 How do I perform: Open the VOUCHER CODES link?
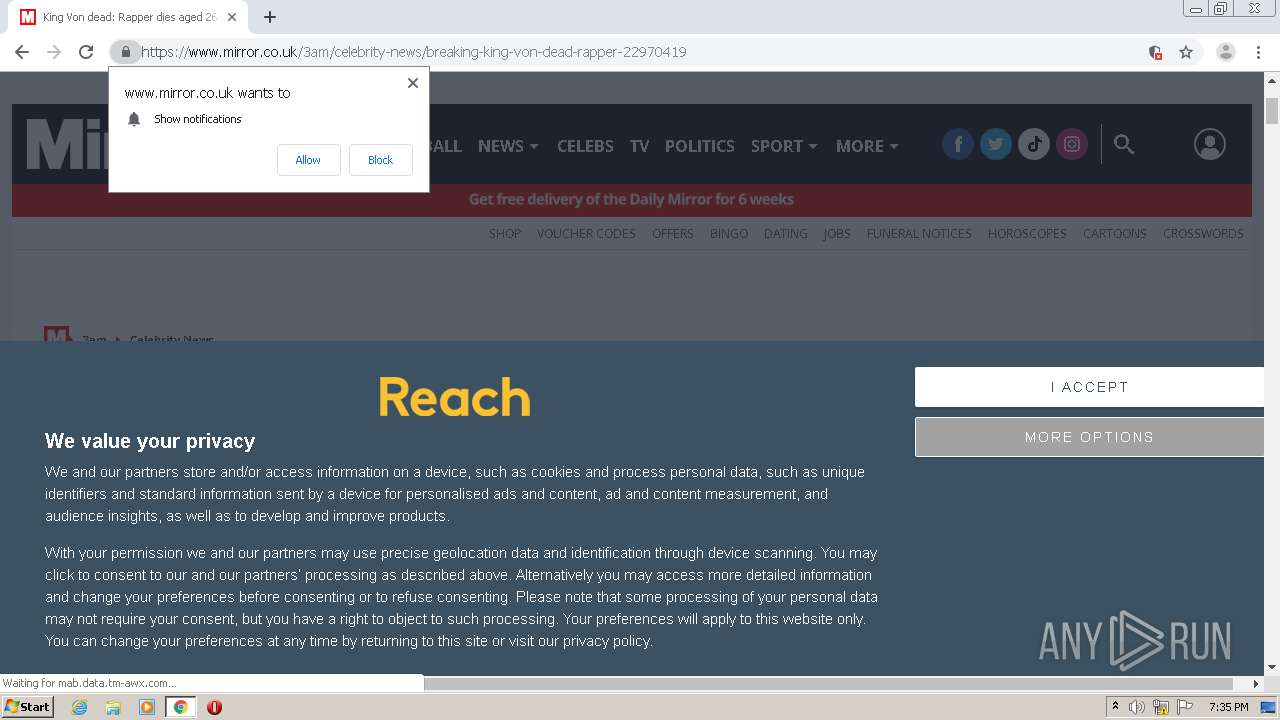point(586,234)
